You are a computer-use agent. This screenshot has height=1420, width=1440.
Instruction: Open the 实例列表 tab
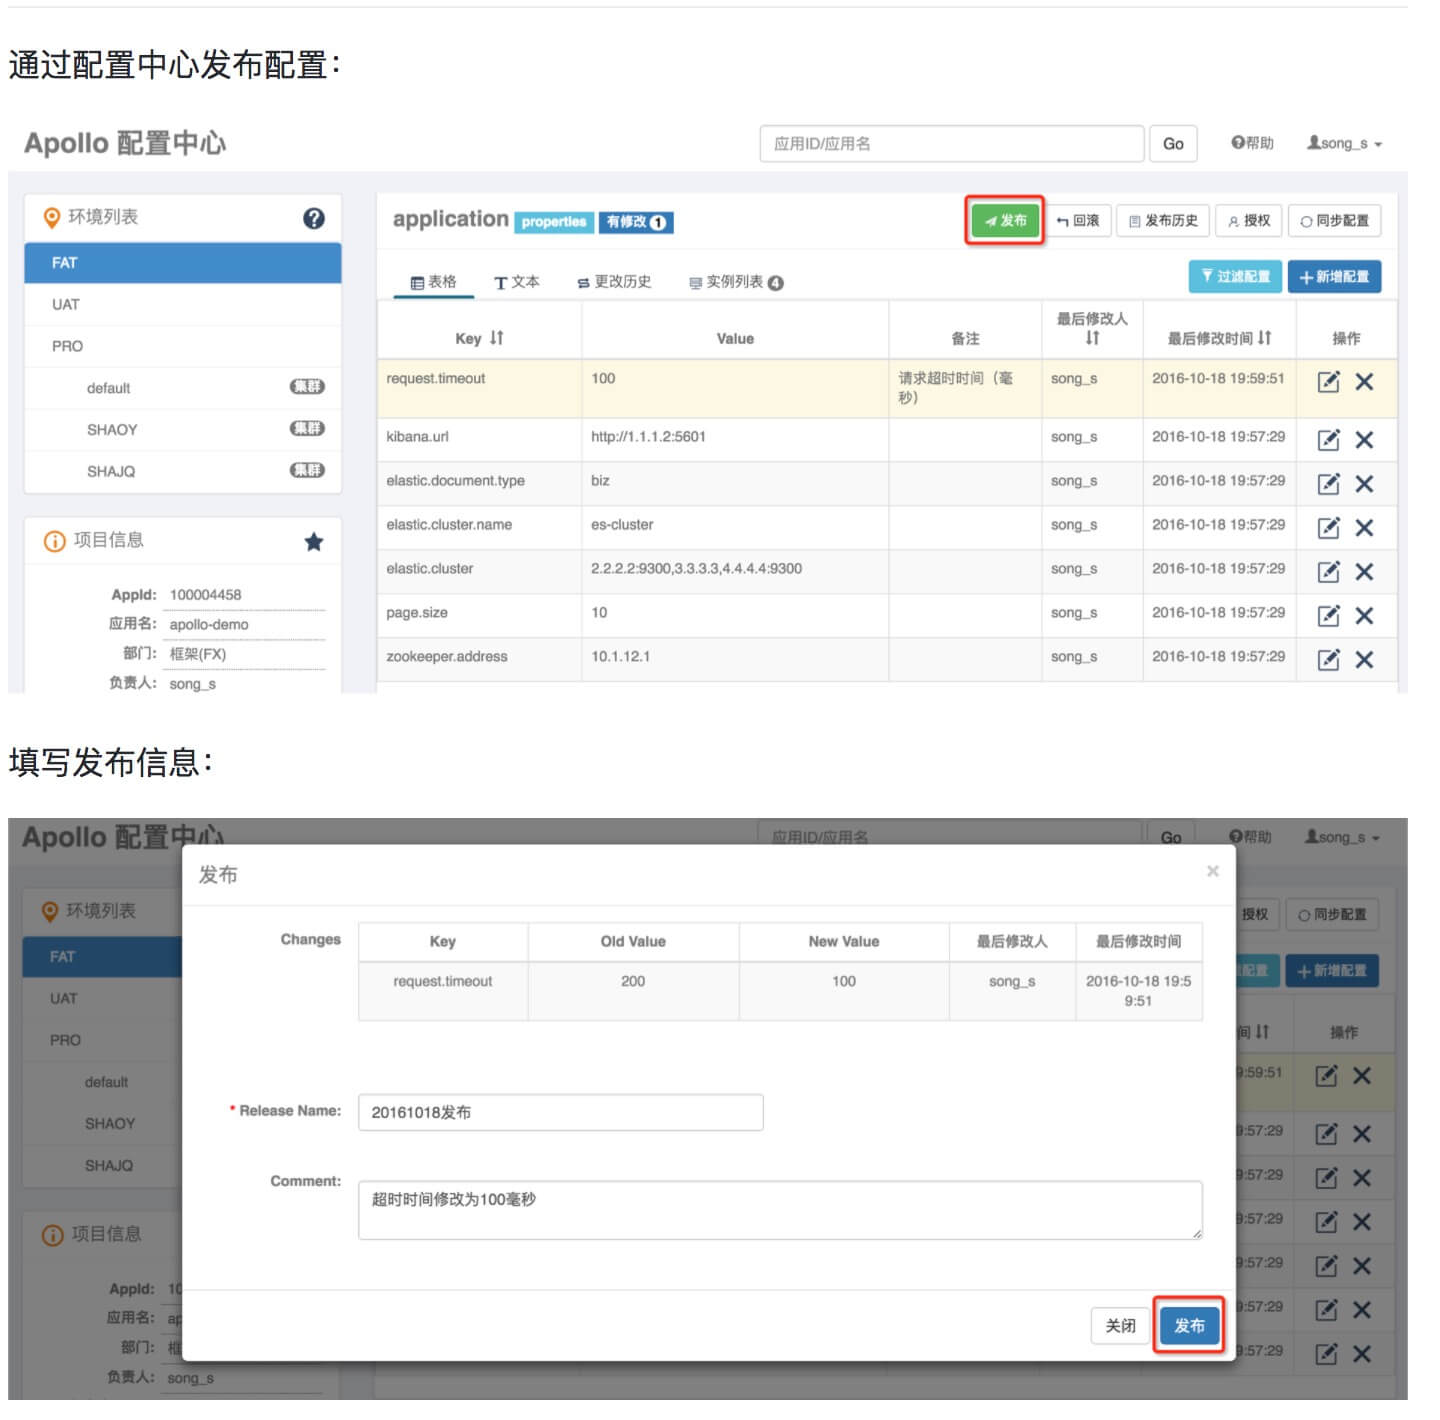736,282
